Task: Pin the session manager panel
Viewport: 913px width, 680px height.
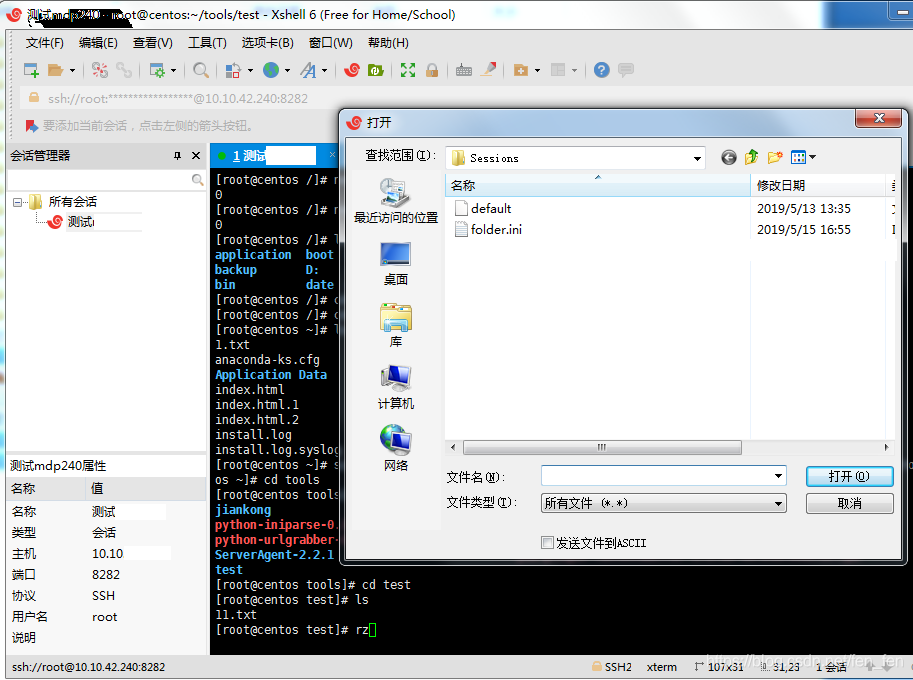Action: point(177,155)
